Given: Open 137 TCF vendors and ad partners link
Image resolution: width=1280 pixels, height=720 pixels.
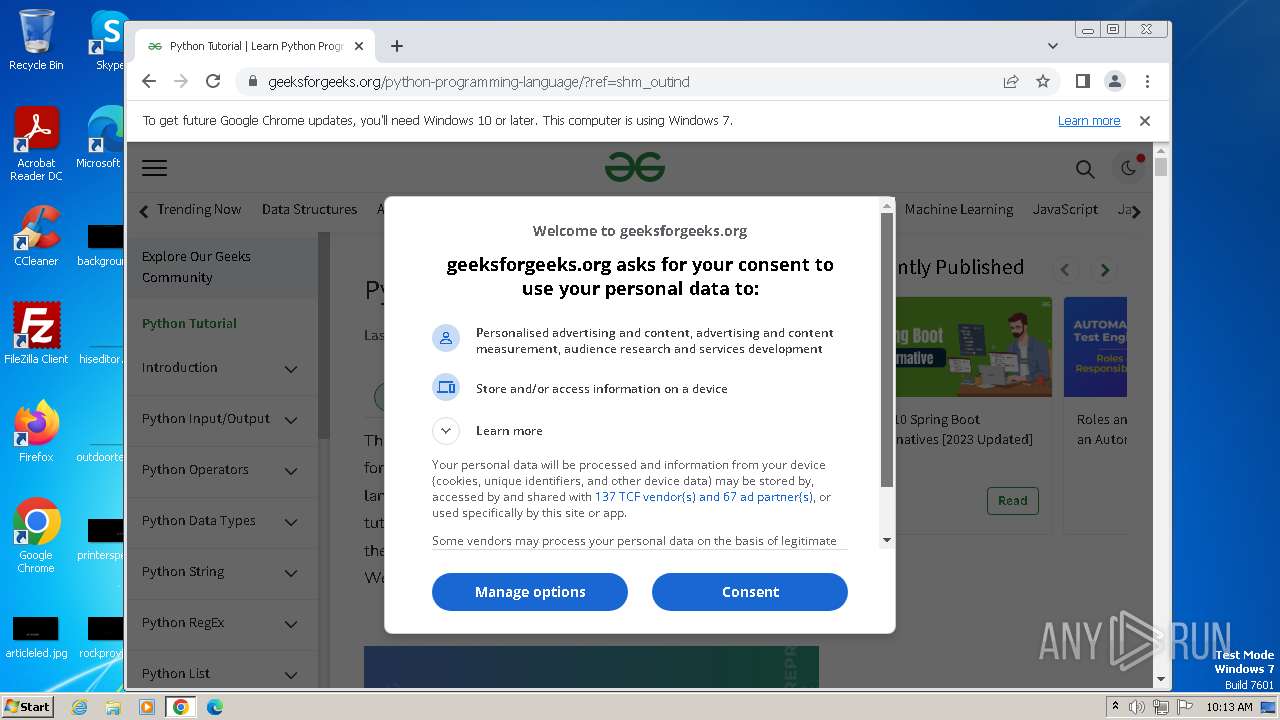Looking at the screenshot, I should [704, 497].
